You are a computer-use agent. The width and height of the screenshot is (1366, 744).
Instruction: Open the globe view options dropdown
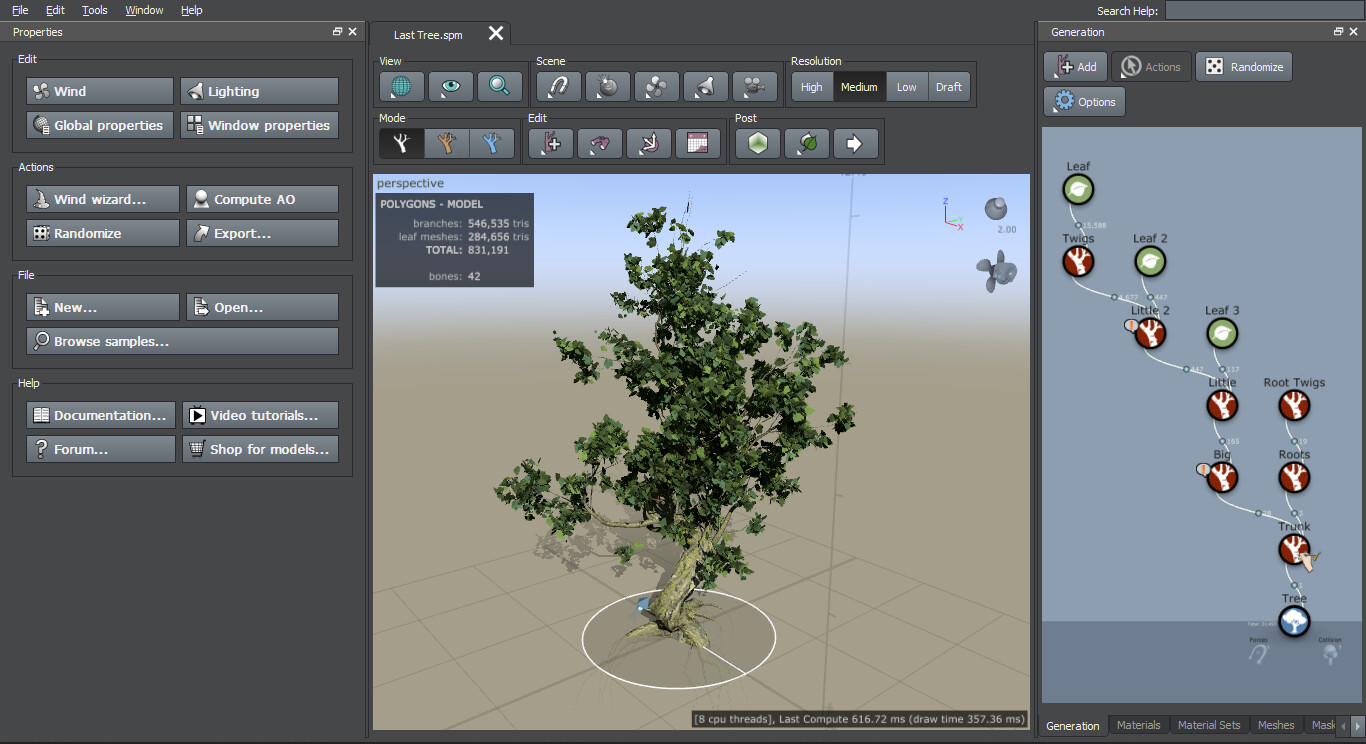(x=401, y=87)
